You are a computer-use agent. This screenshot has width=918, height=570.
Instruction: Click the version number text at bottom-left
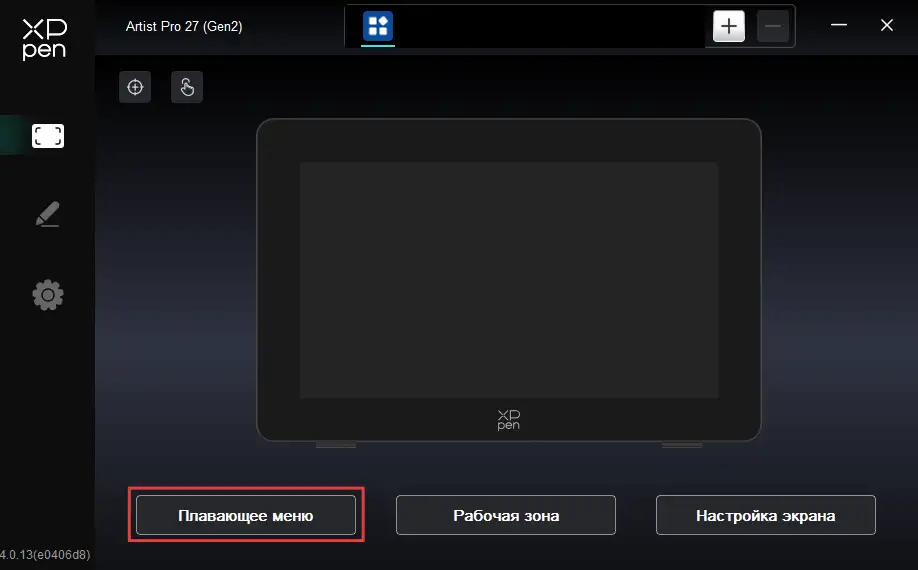(x=45, y=554)
